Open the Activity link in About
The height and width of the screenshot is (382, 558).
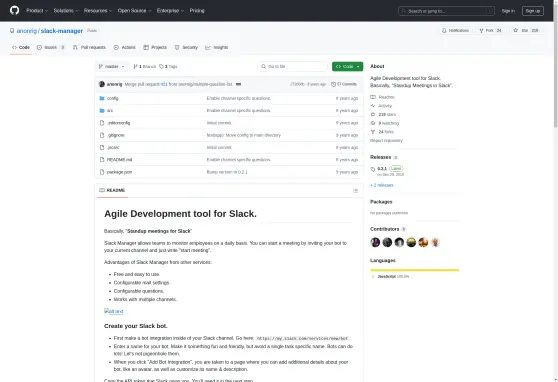[381, 106]
